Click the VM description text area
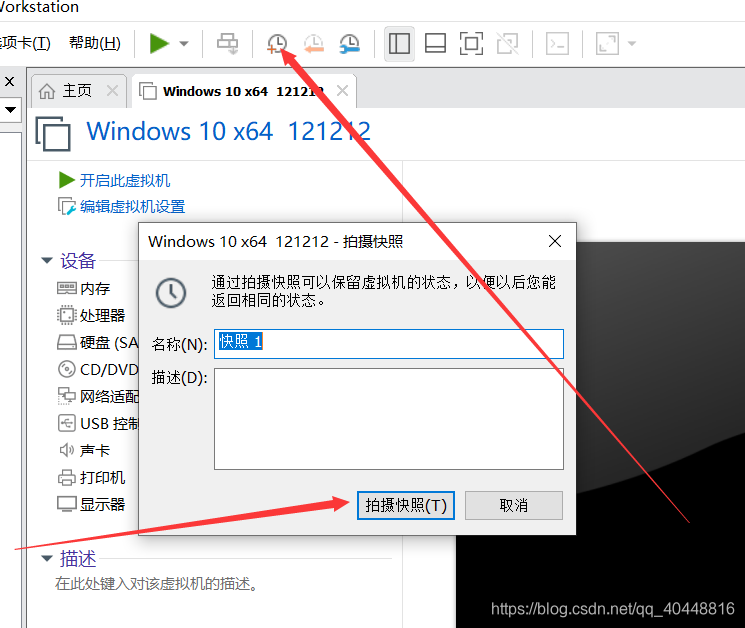The image size is (745, 628). [x=157, y=583]
